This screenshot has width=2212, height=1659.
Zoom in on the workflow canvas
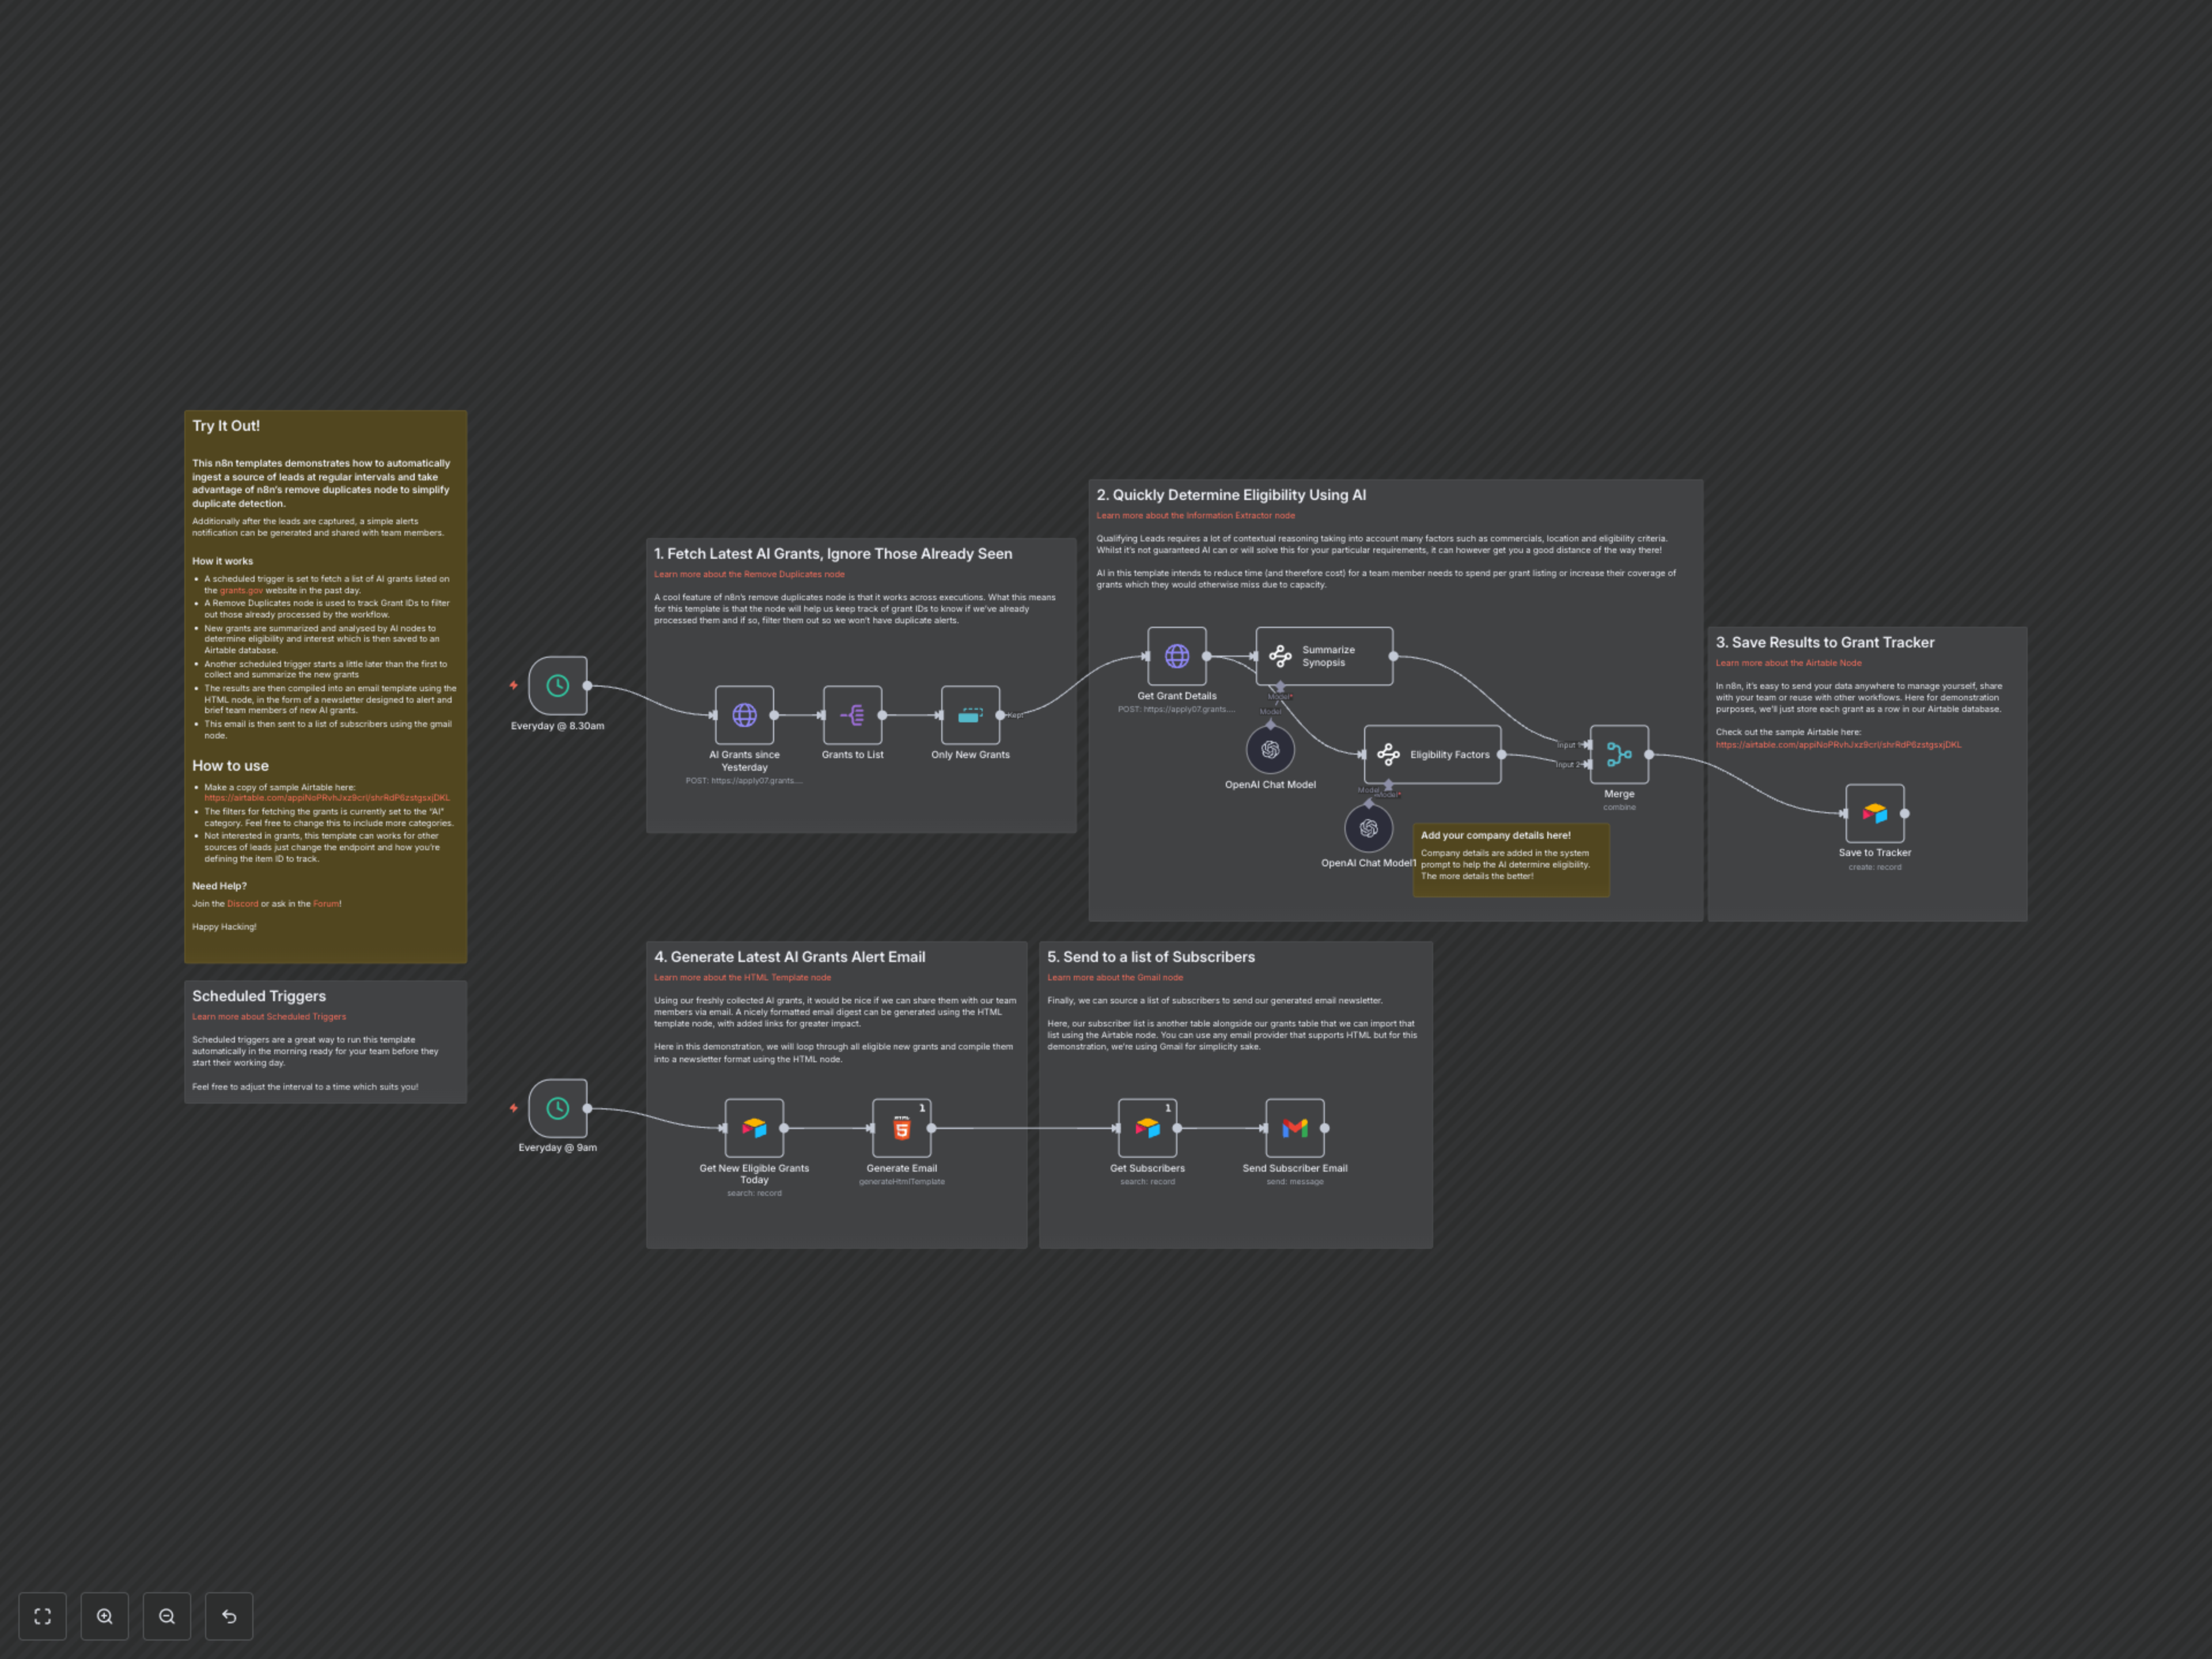pyautogui.click(x=104, y=1616)
